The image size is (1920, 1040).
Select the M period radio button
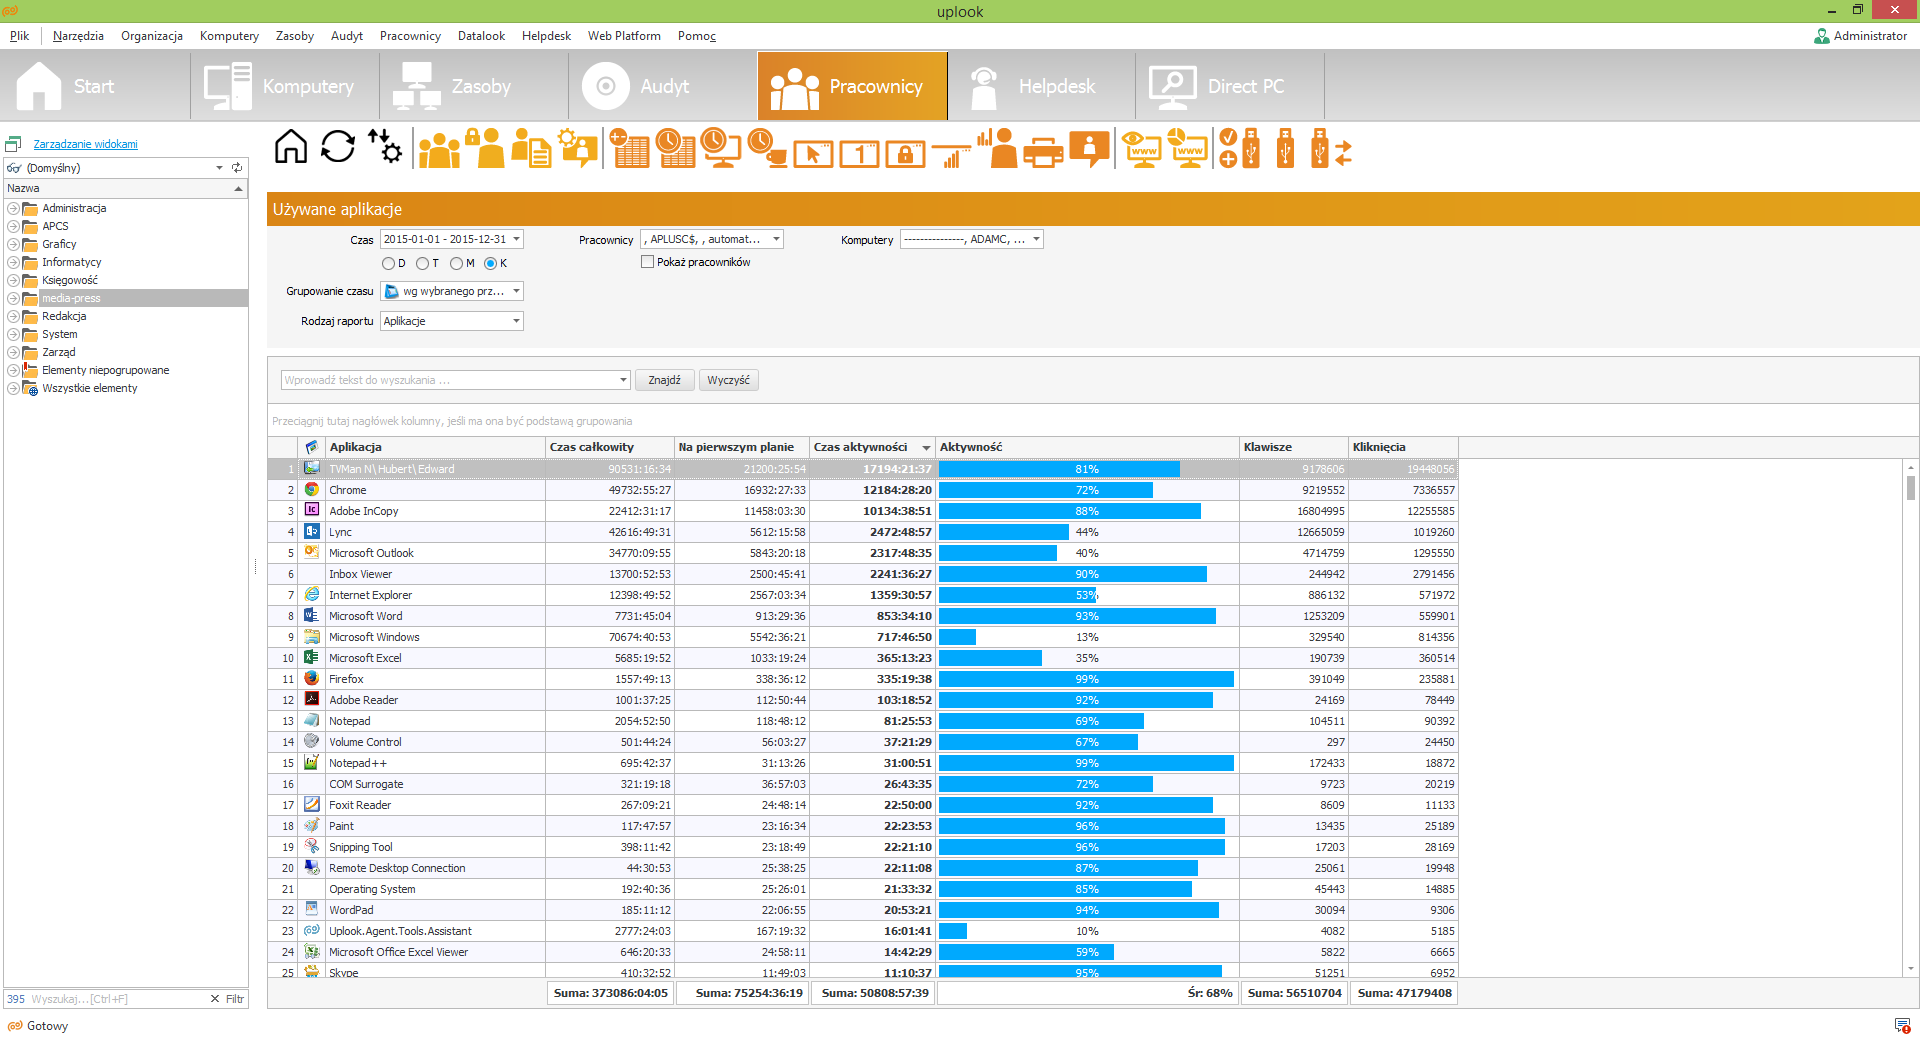pyautogui.click(x=456, y=263)
